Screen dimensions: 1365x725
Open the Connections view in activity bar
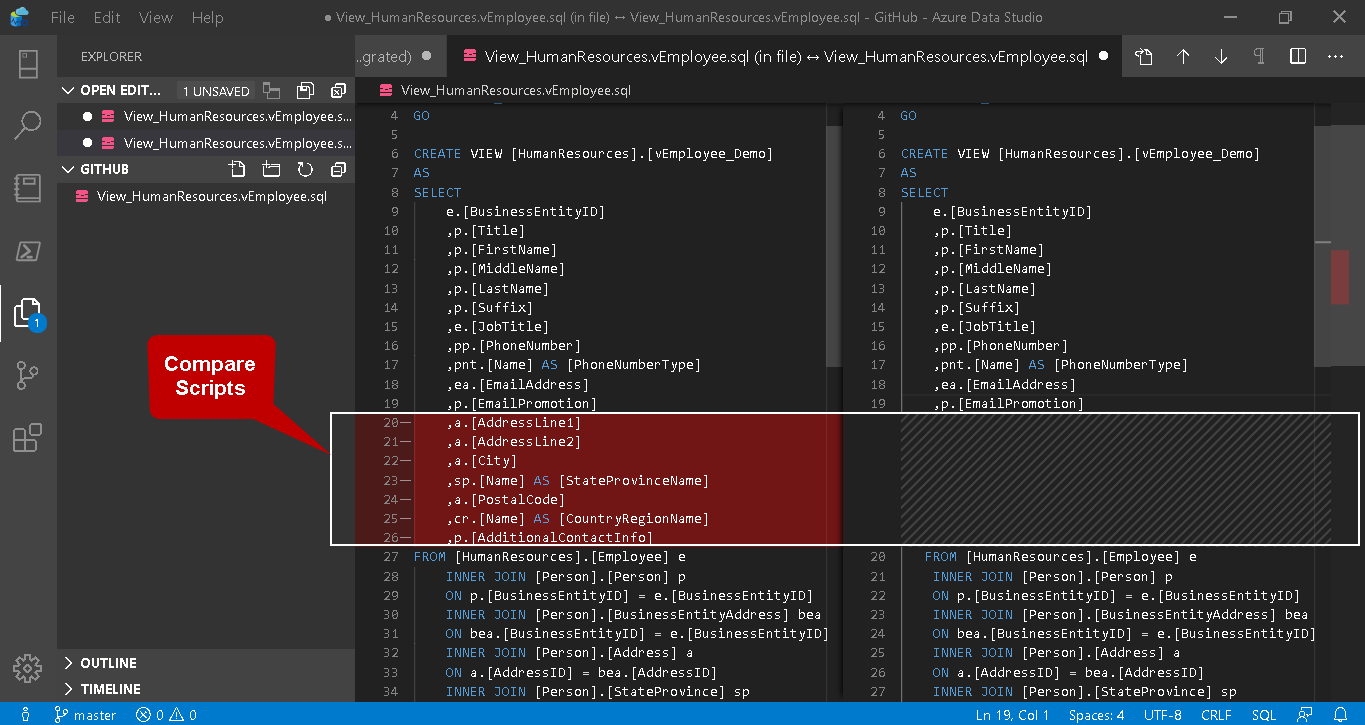pyautogui.click(x=28, y=64)
